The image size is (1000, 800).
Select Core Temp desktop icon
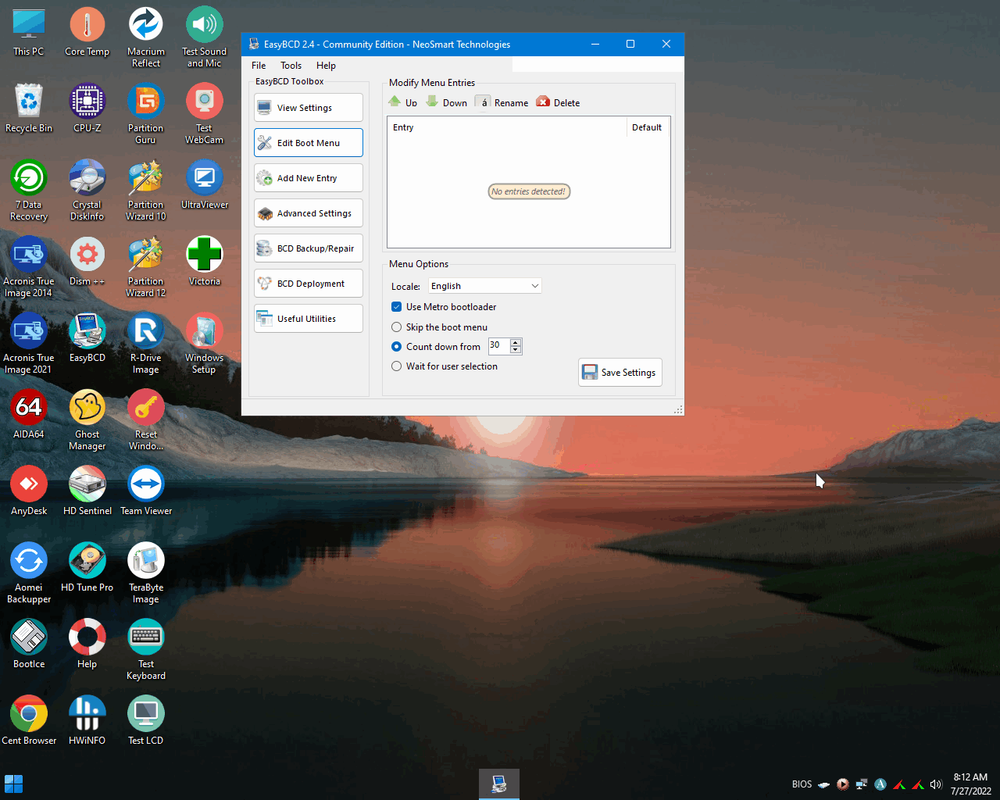pos(87,33)
